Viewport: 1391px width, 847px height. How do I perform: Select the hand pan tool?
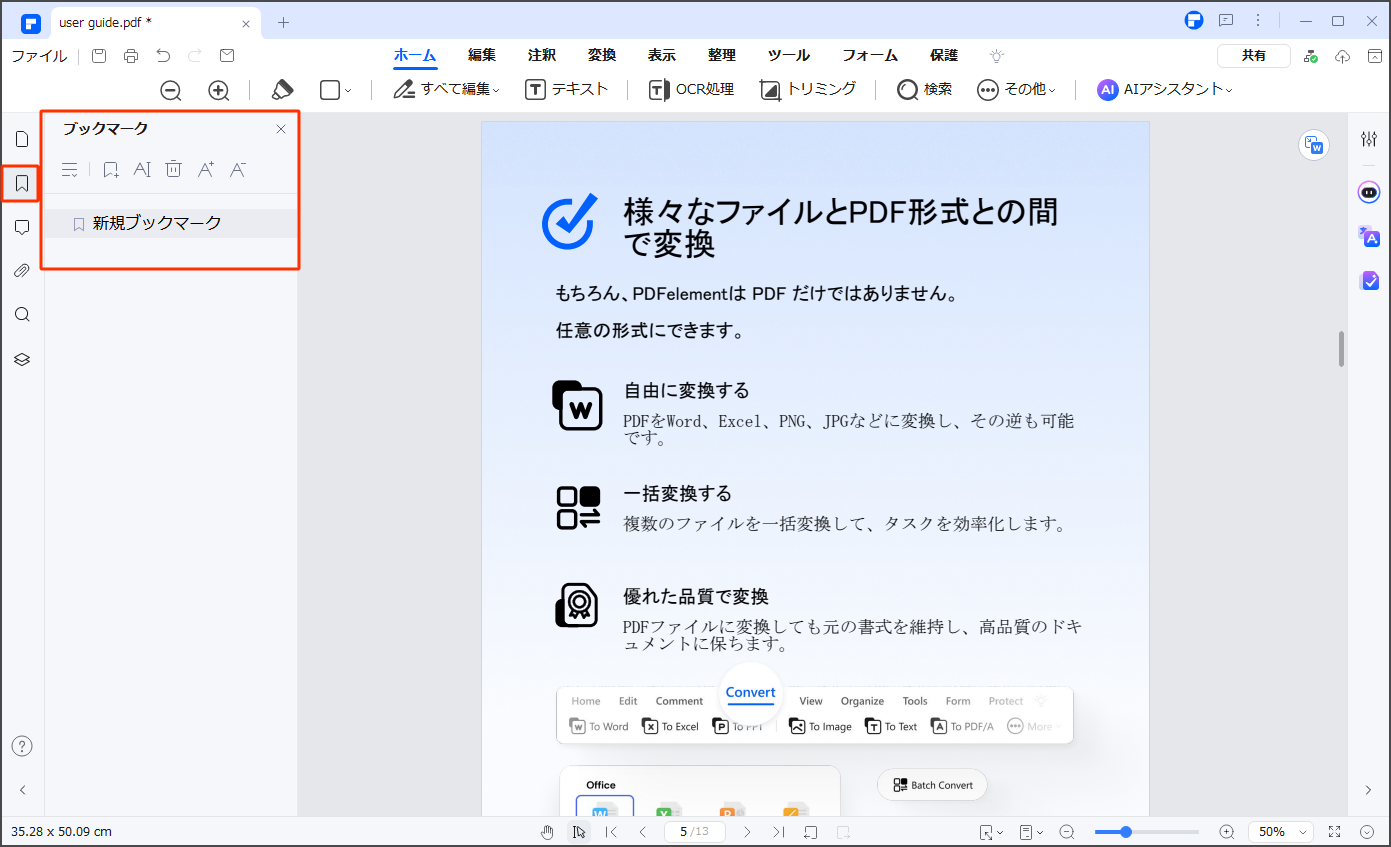[547, 832]
